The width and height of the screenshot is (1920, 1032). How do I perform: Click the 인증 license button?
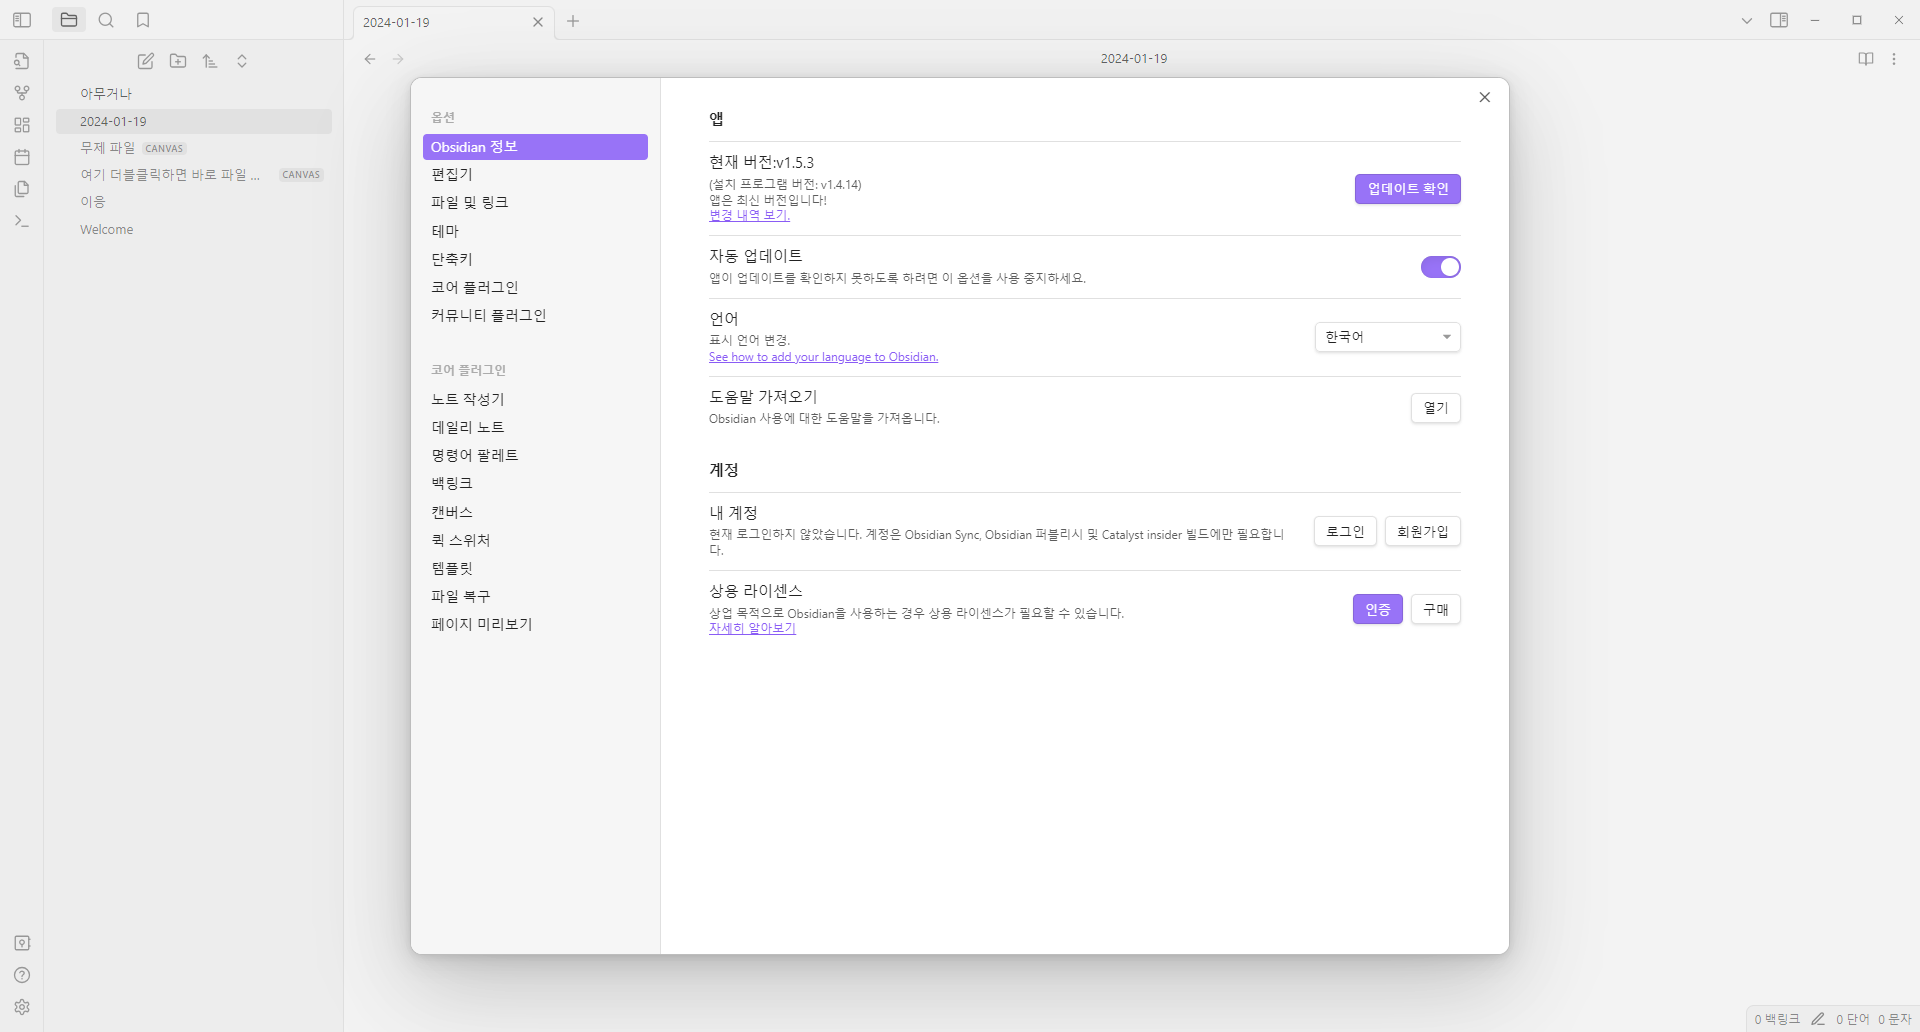point(1378,609)
